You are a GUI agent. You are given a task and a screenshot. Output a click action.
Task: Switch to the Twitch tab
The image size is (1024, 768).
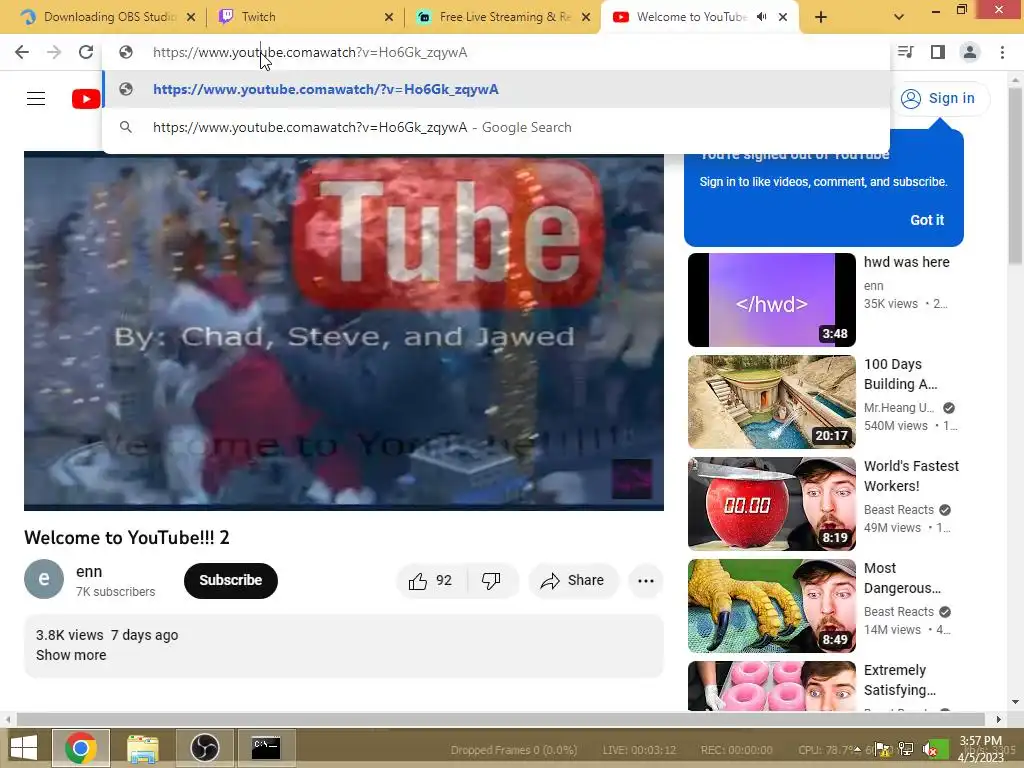(304, 17)
